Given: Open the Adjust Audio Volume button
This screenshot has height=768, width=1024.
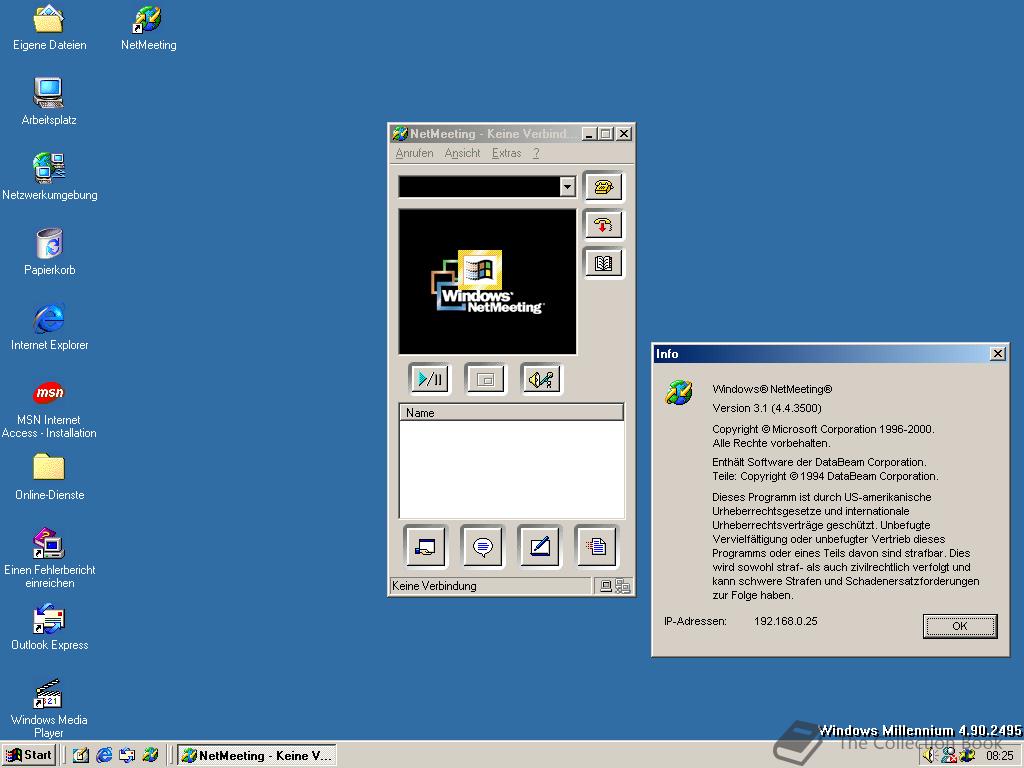Looking at the screenshot, I should [541, 379].
